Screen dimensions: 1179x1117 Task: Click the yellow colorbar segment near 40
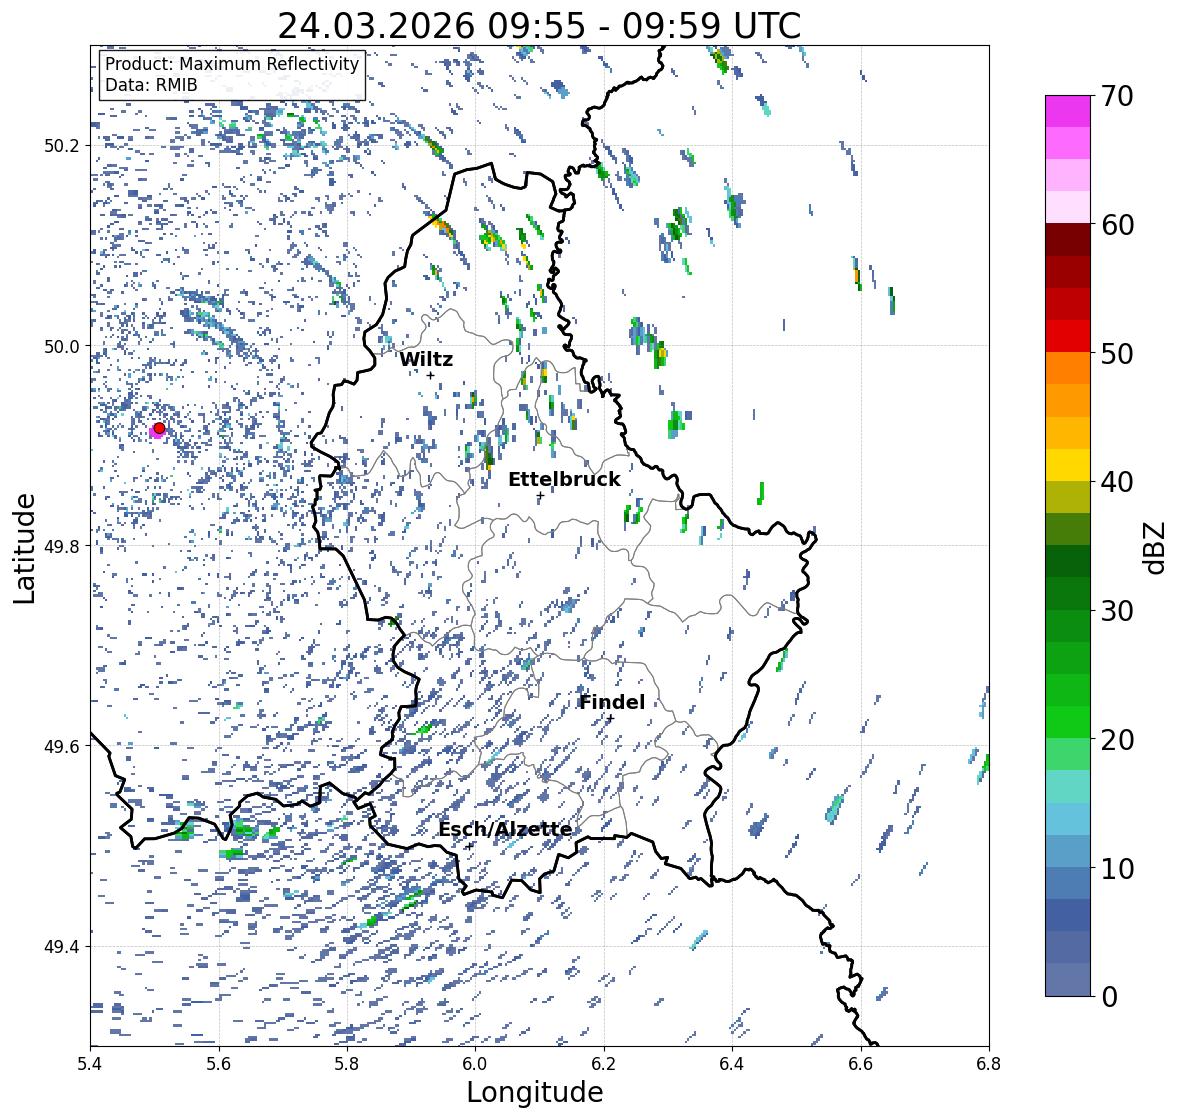(1068, 465)
